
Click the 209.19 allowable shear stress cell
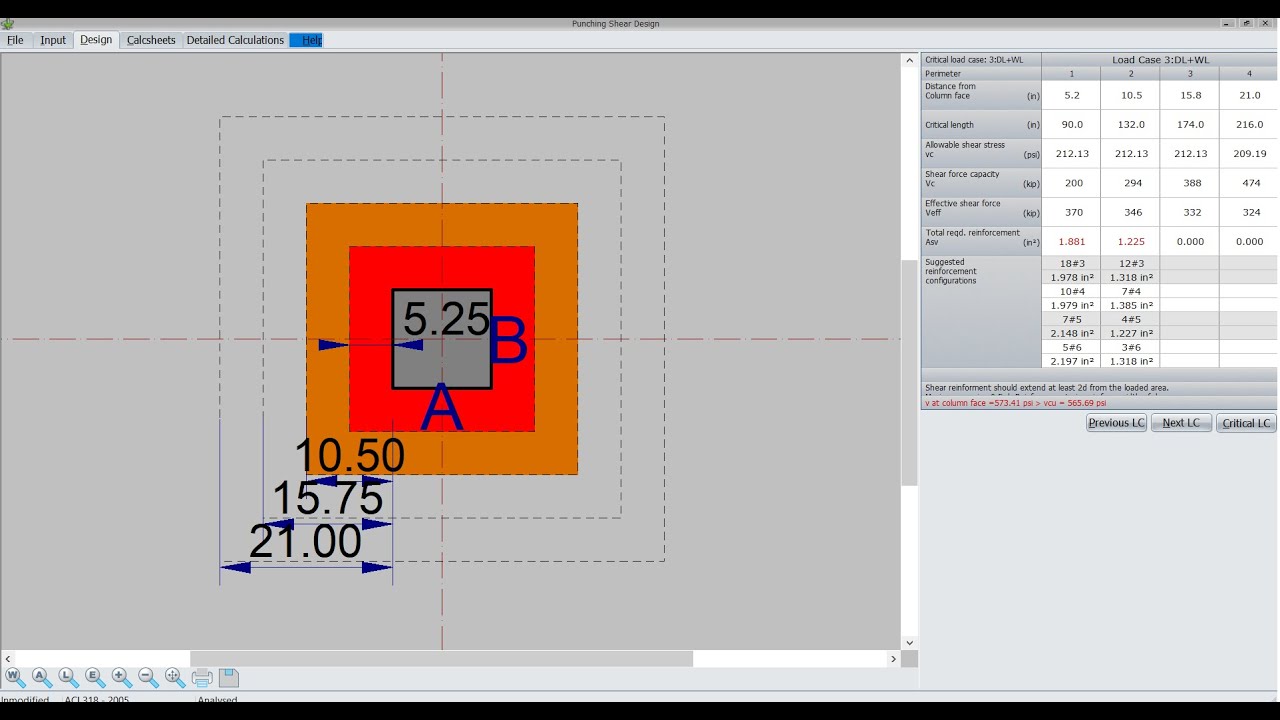pos(1249,154)
